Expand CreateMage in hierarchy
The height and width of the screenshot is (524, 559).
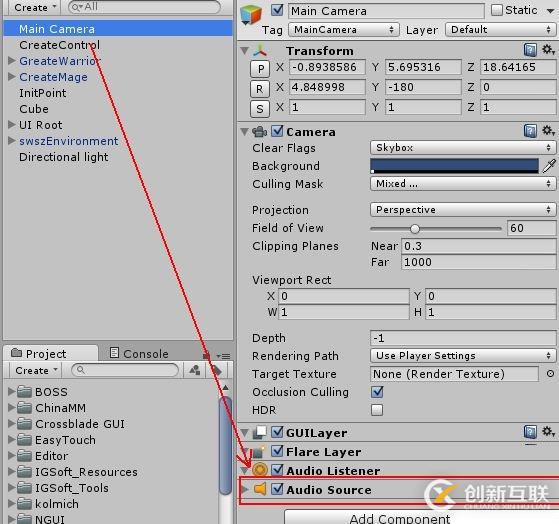coord(12,77)
